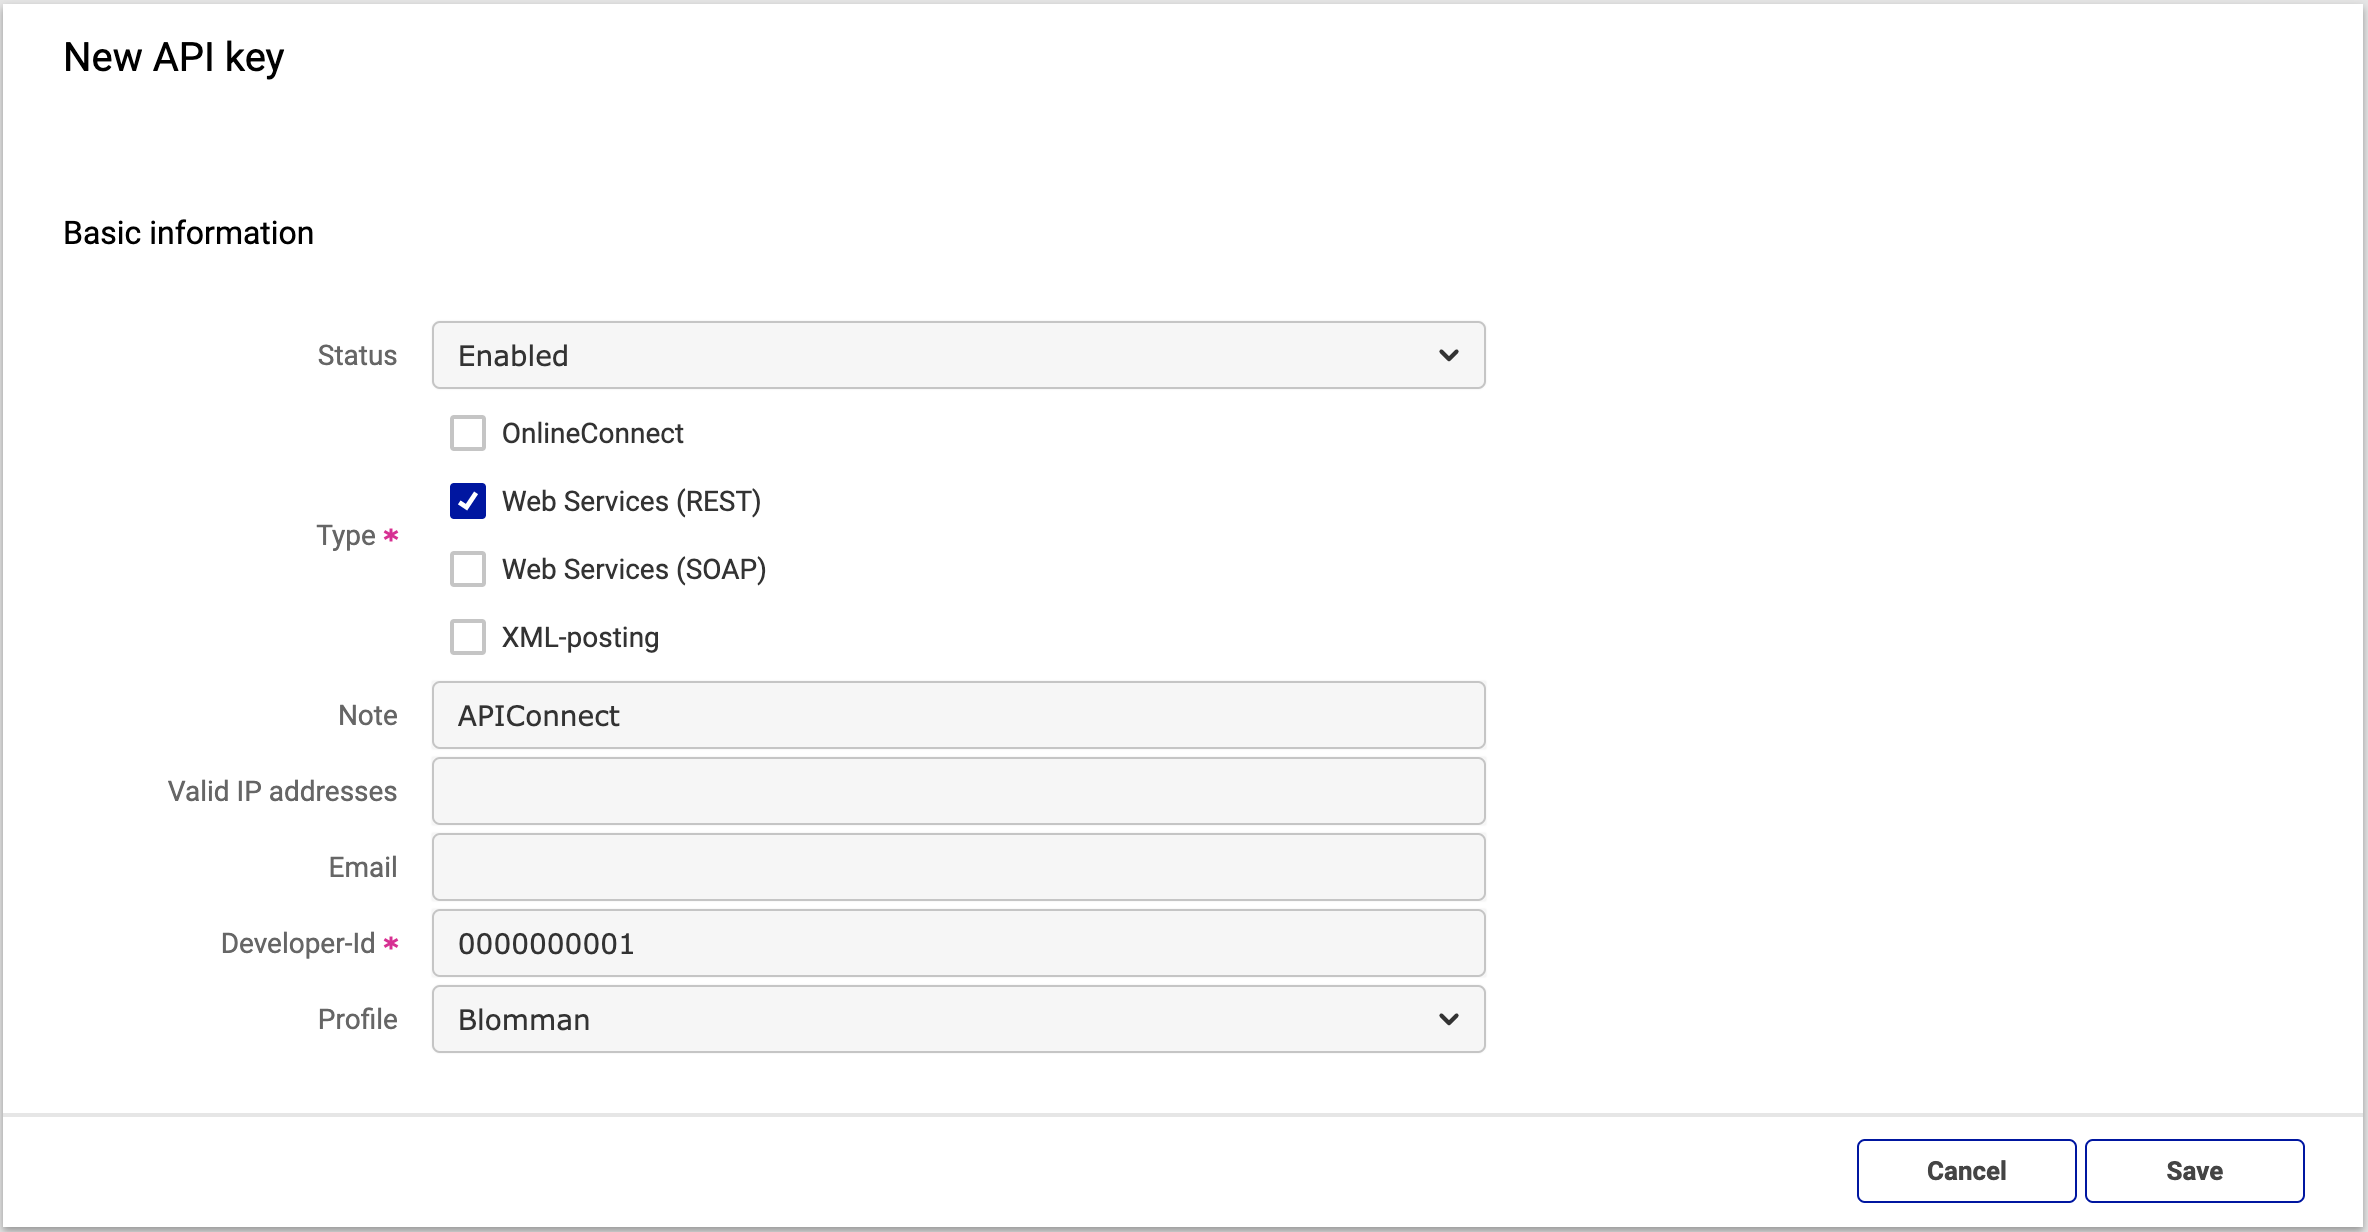Open the Status dropdown showing Enabled
This screenshot has width=2368, height=1232.
coord(958,355)
